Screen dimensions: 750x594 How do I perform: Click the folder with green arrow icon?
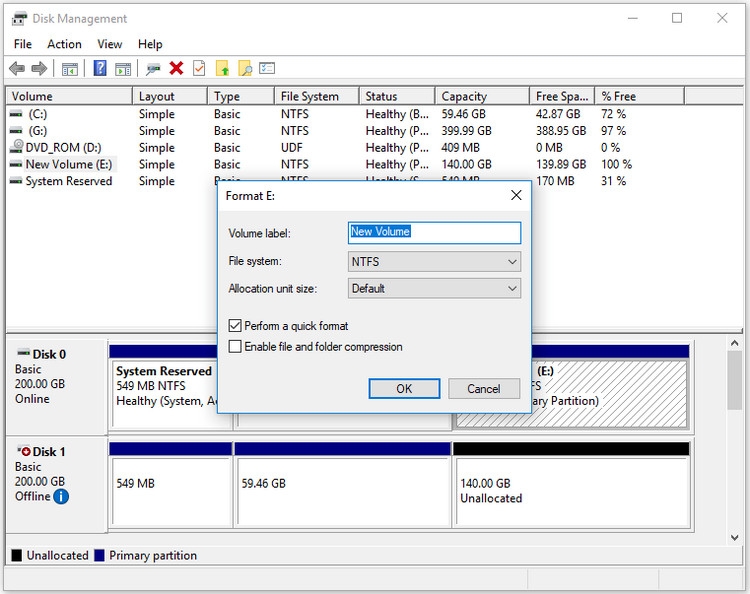tap(222, 68)
